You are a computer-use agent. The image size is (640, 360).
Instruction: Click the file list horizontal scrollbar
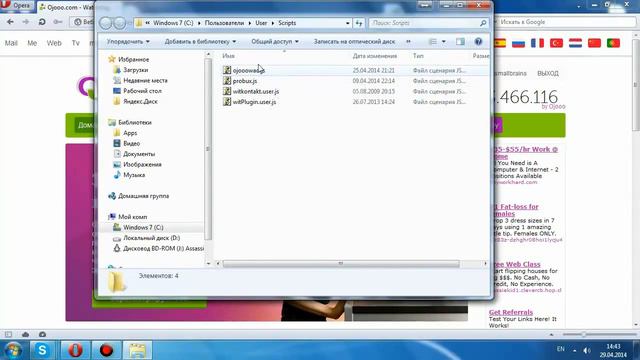point(340,264)
